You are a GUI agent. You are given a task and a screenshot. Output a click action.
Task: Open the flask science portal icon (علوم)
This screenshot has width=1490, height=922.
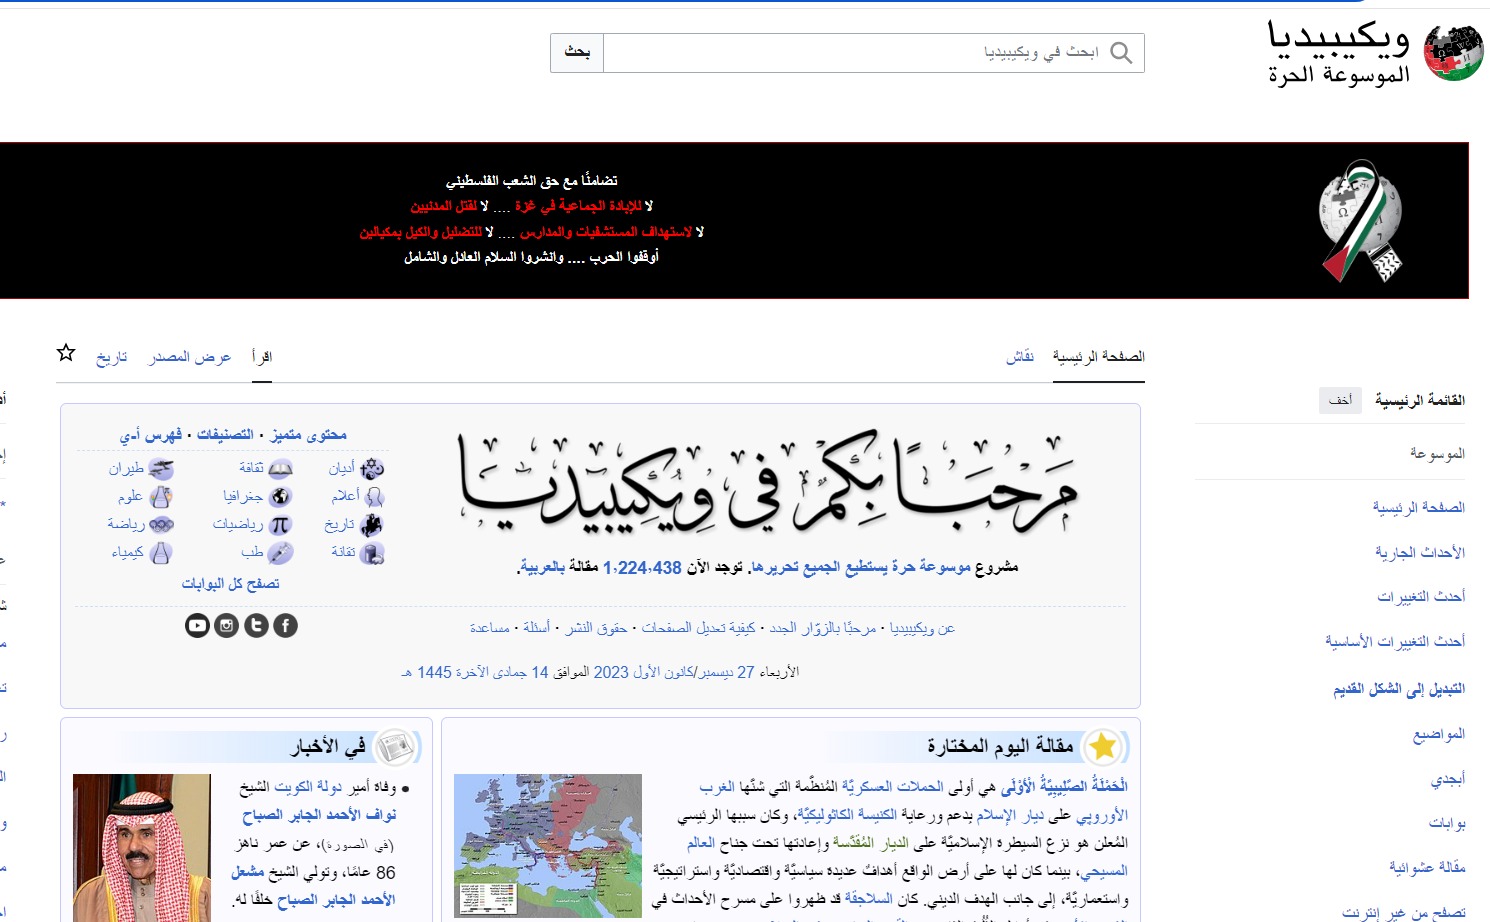point(161,496)
